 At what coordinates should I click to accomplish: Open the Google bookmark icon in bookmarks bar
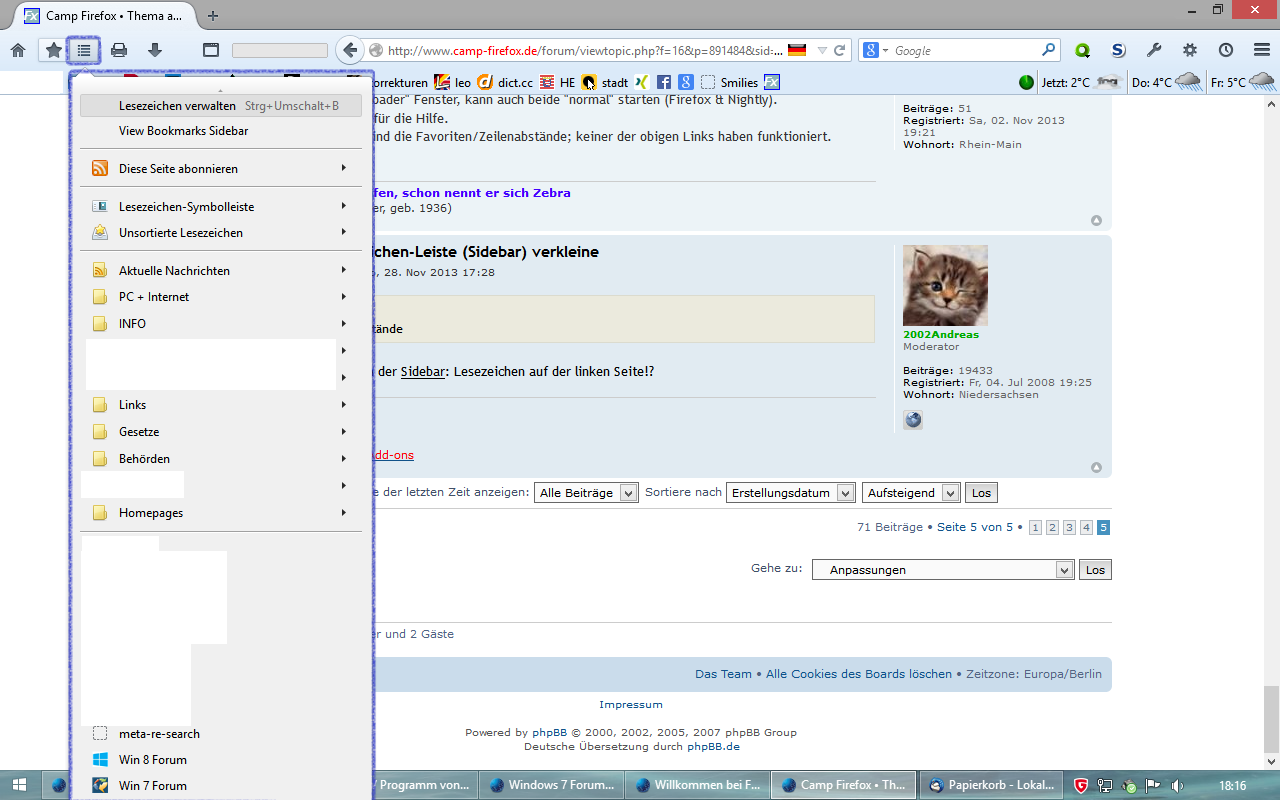tap(686, 82)
